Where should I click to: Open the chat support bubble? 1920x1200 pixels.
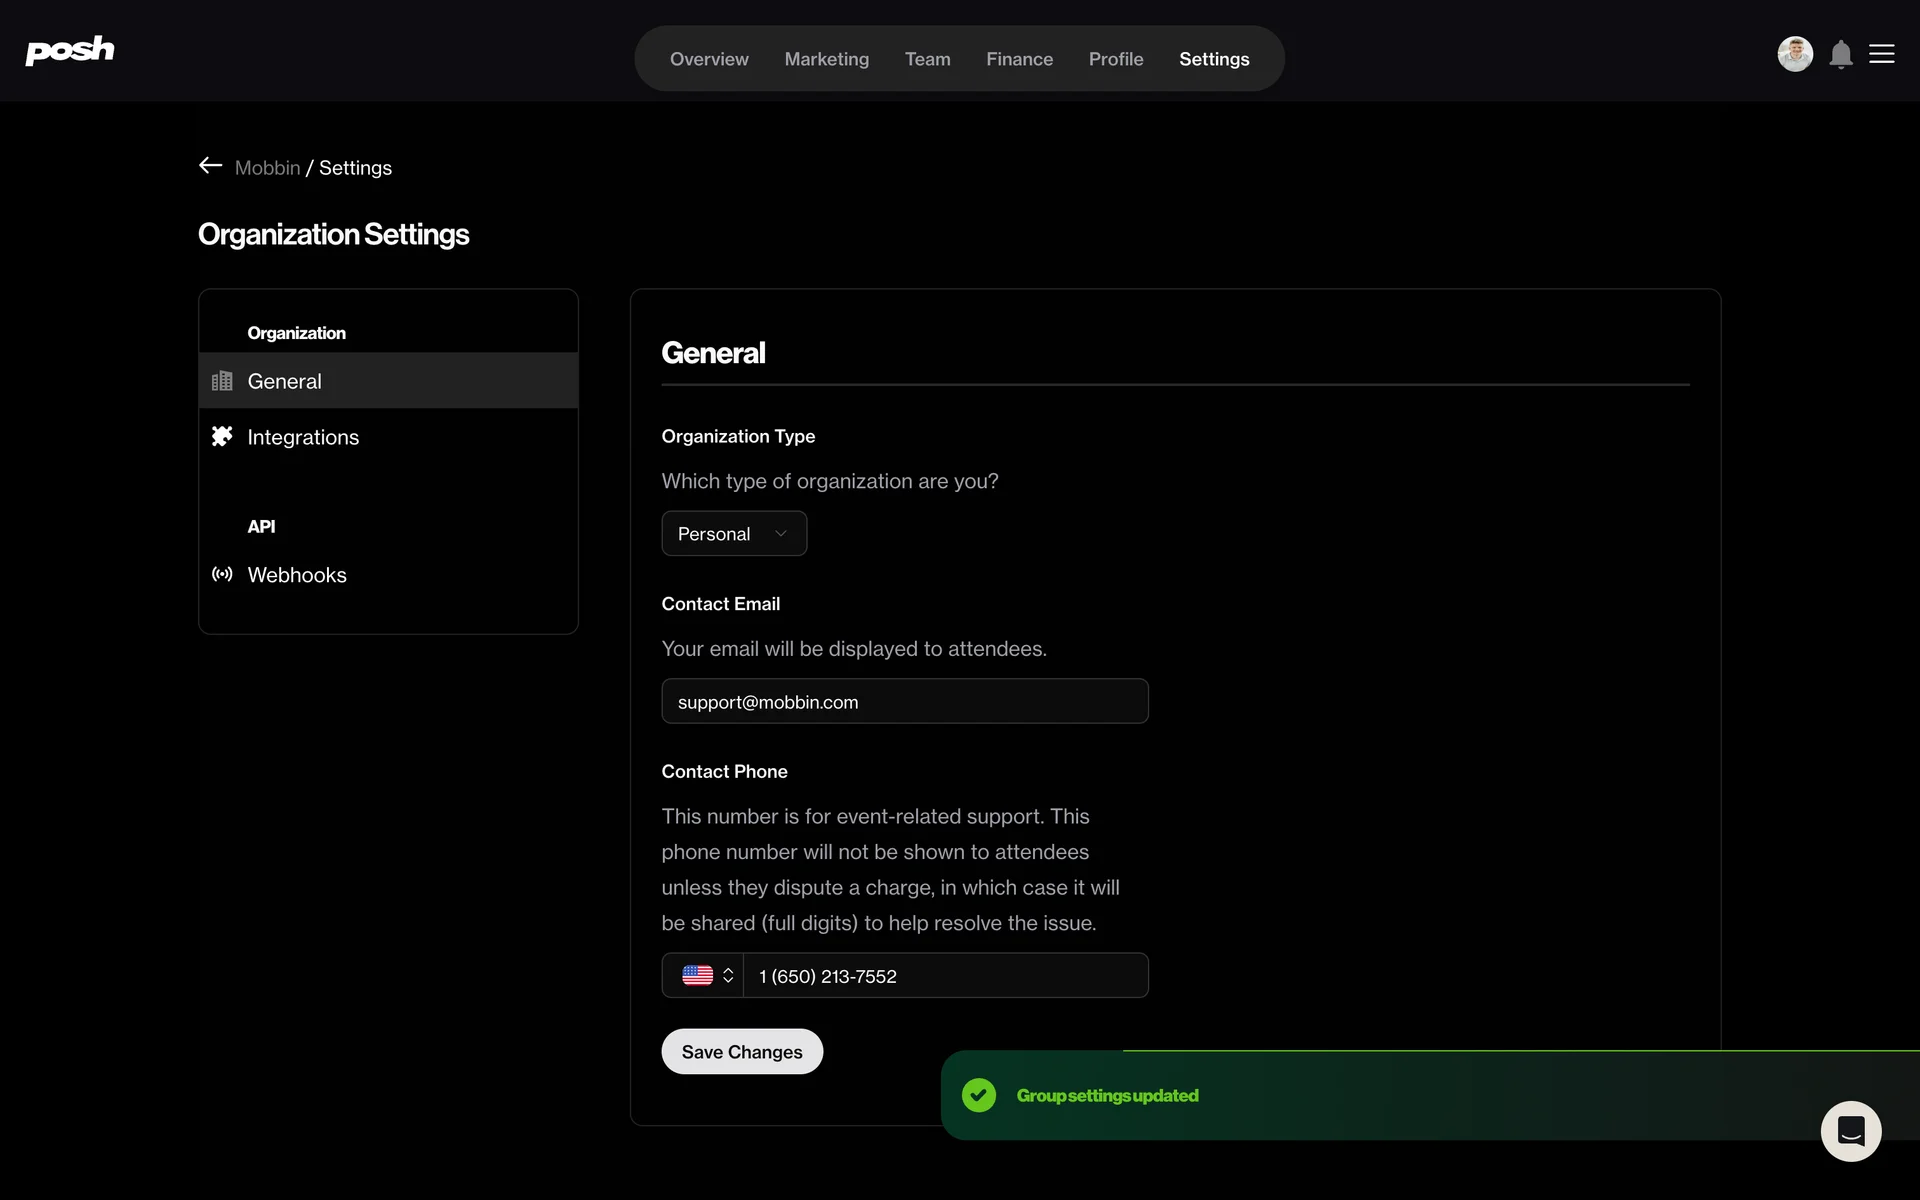[1850, 1131]
